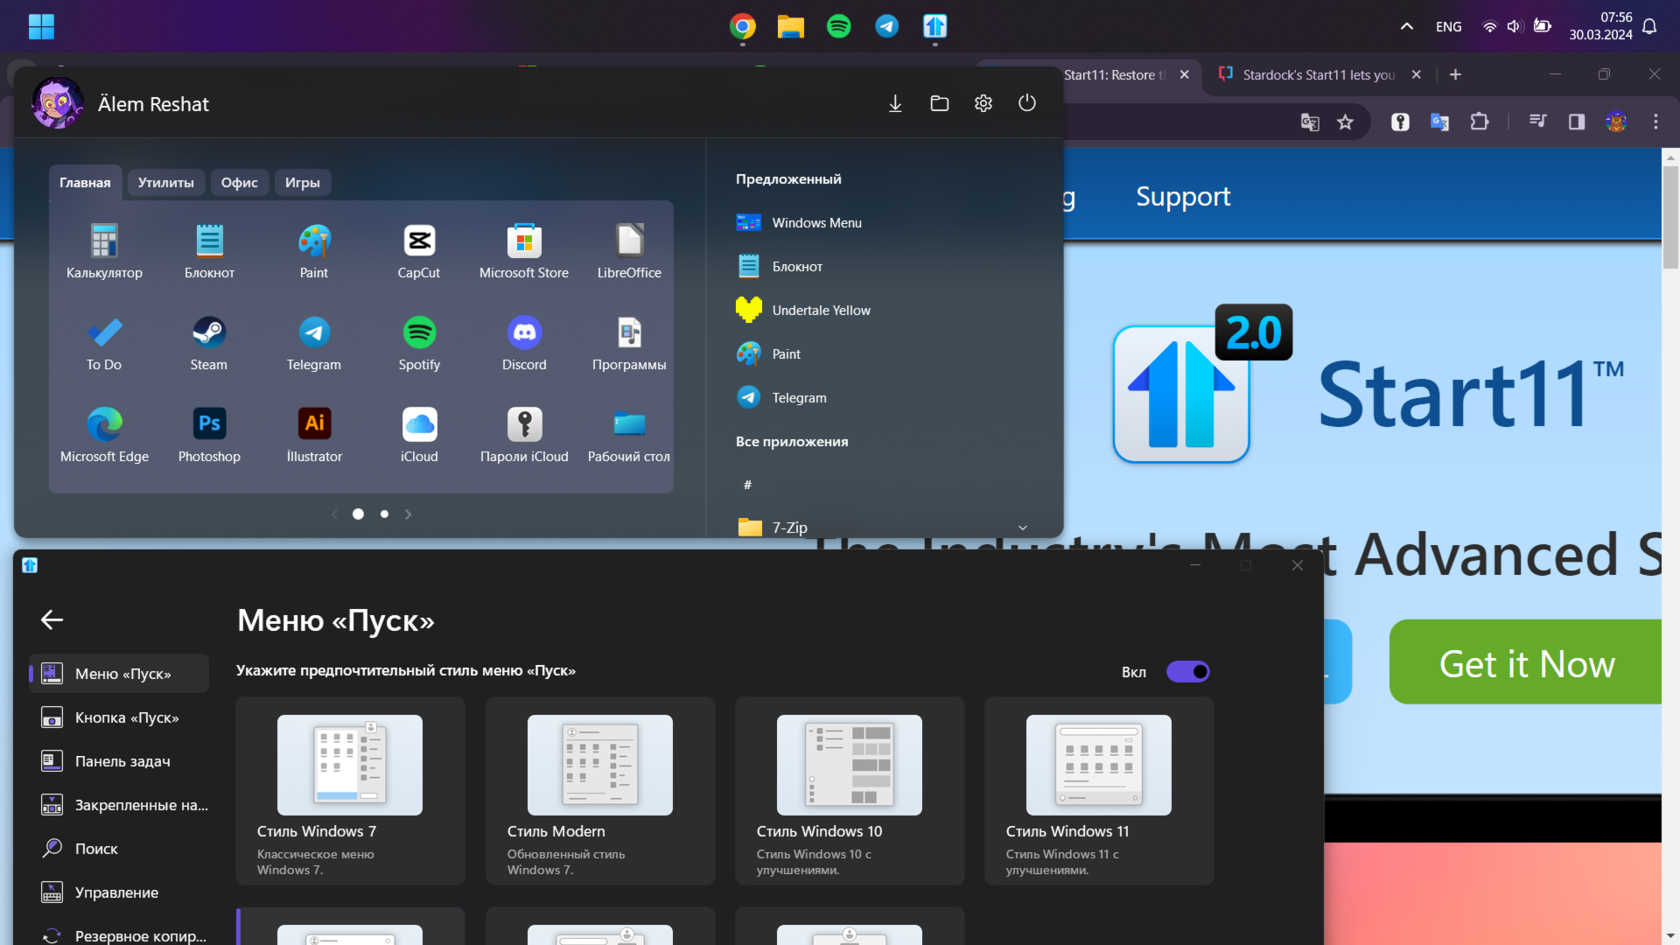
Task: Open Пароли iCloud app
Action: click(x=524, y=435)
